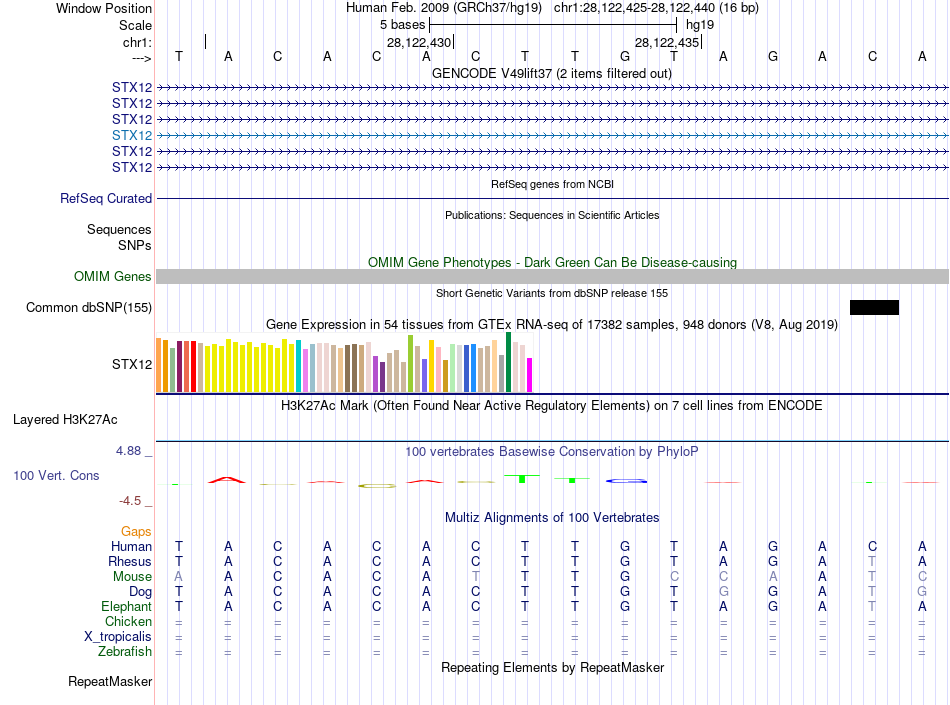The width and height of the screenshot is (950, 705).
Task: Click the Human species label
Action: pos(131,546)
